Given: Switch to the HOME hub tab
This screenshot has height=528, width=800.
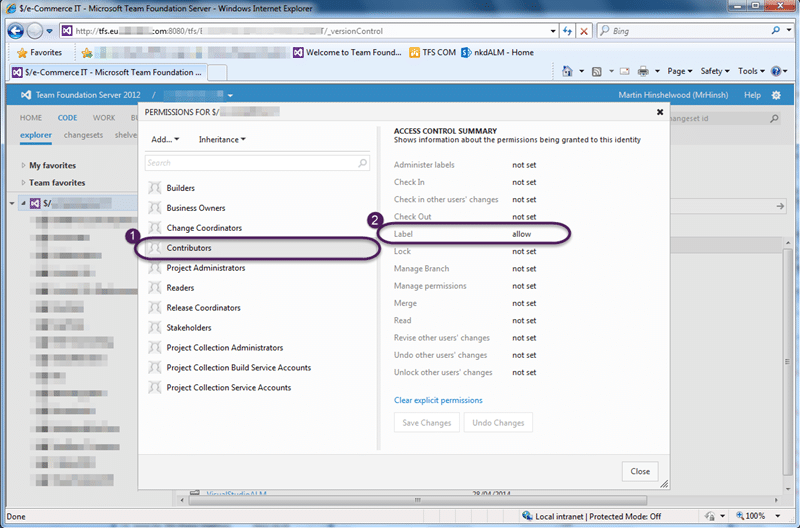Looking at the screenshot, I should [x=31, y=117].
